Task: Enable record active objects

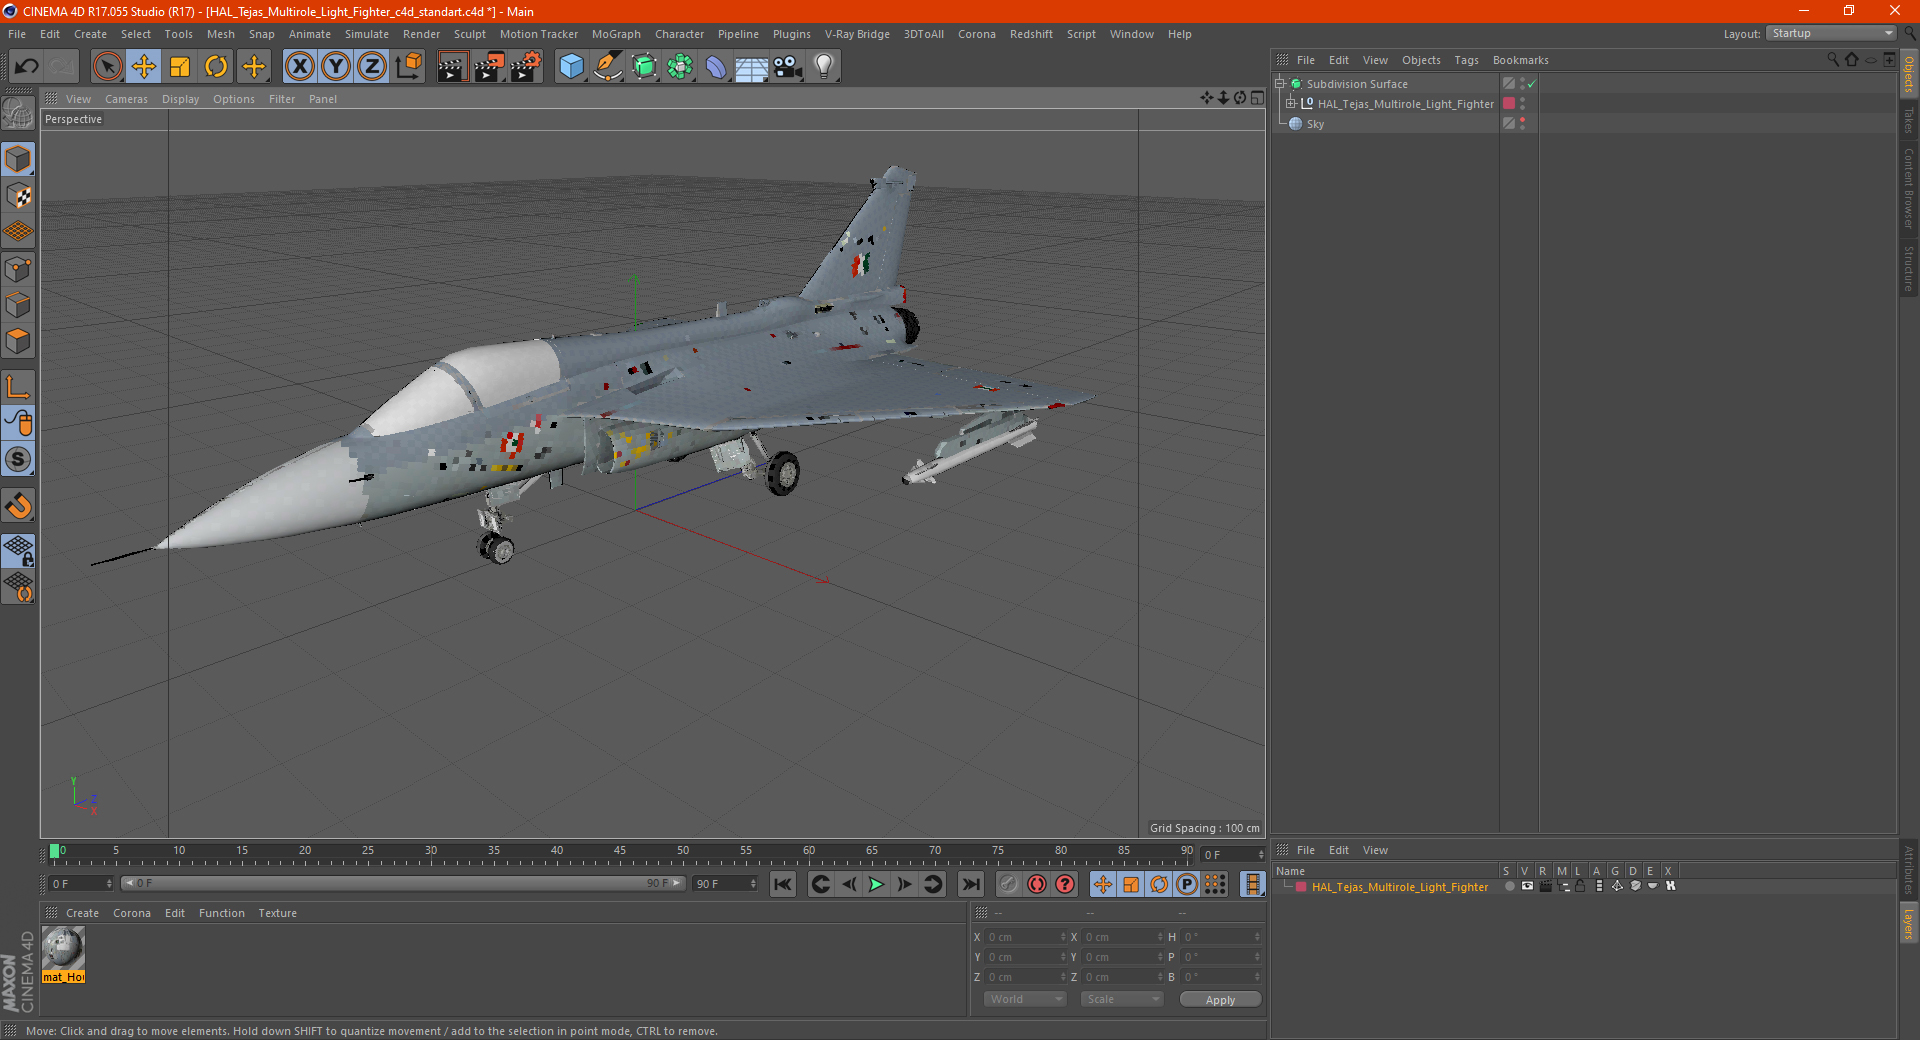Action: click(x=1009, y=884)
